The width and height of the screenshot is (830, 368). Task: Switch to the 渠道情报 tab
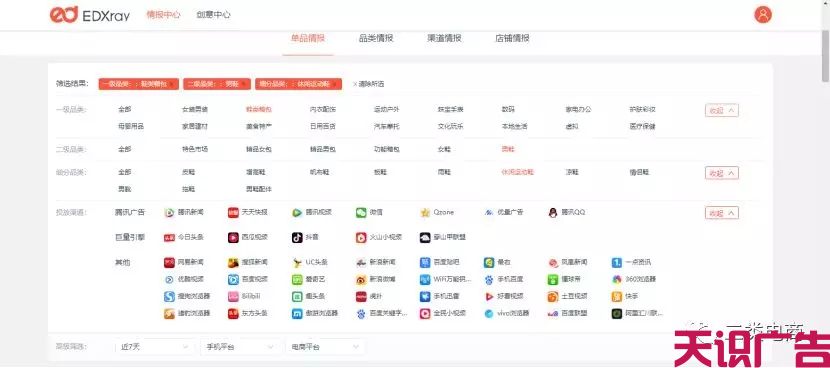[x=444, y=38]
